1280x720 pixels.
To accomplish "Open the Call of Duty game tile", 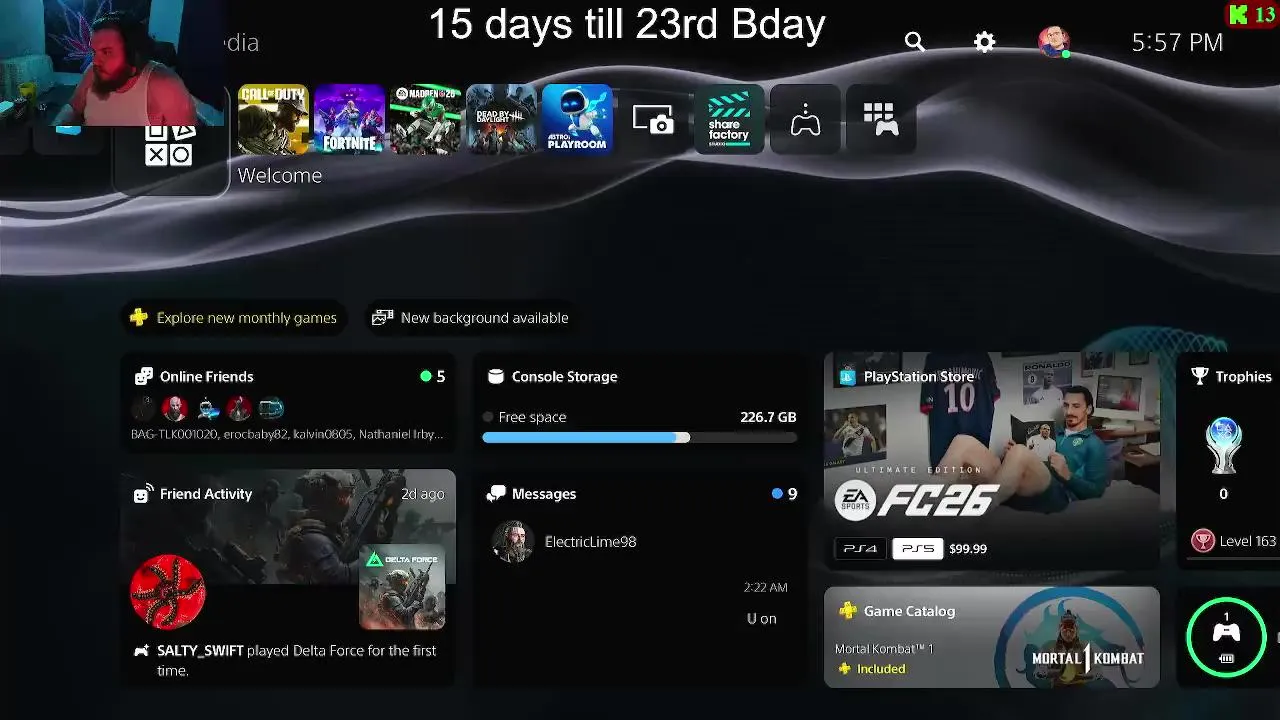I will pos(274,119).
